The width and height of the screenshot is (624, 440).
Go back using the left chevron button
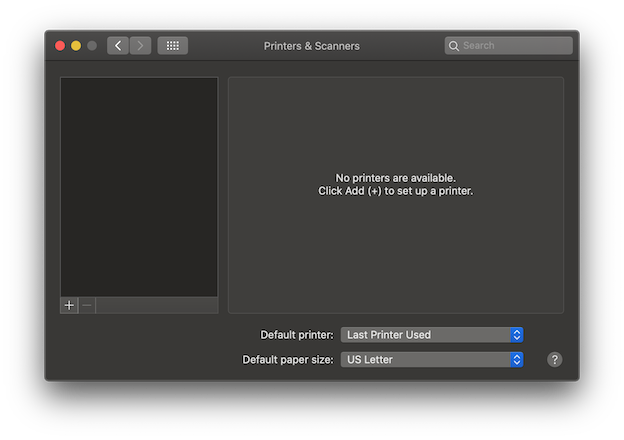[118, 46]
